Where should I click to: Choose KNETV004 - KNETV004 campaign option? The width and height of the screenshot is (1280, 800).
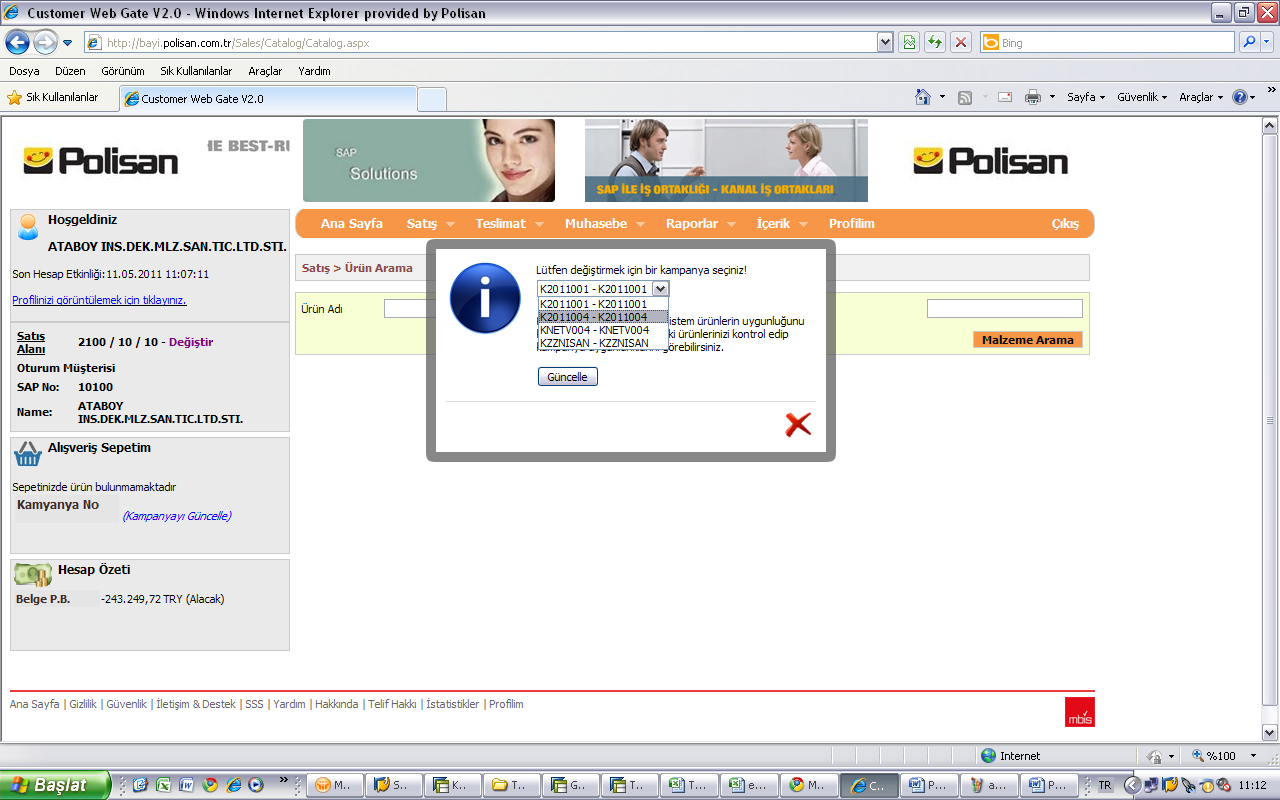[602, 330]
